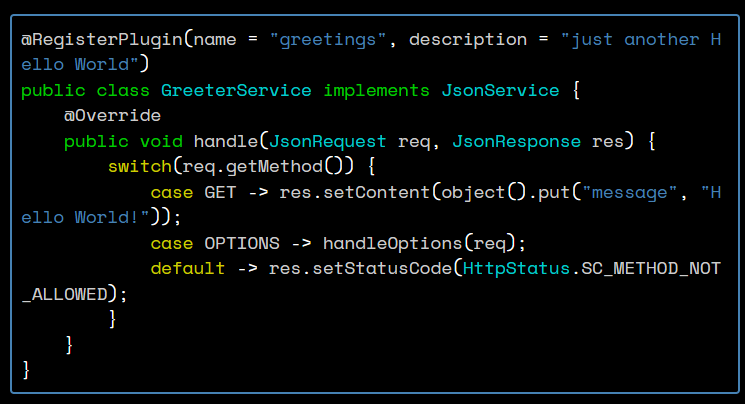Click the JsonService interface name
The width and height of the screenshot is (745, 404).
pos(500,91)
